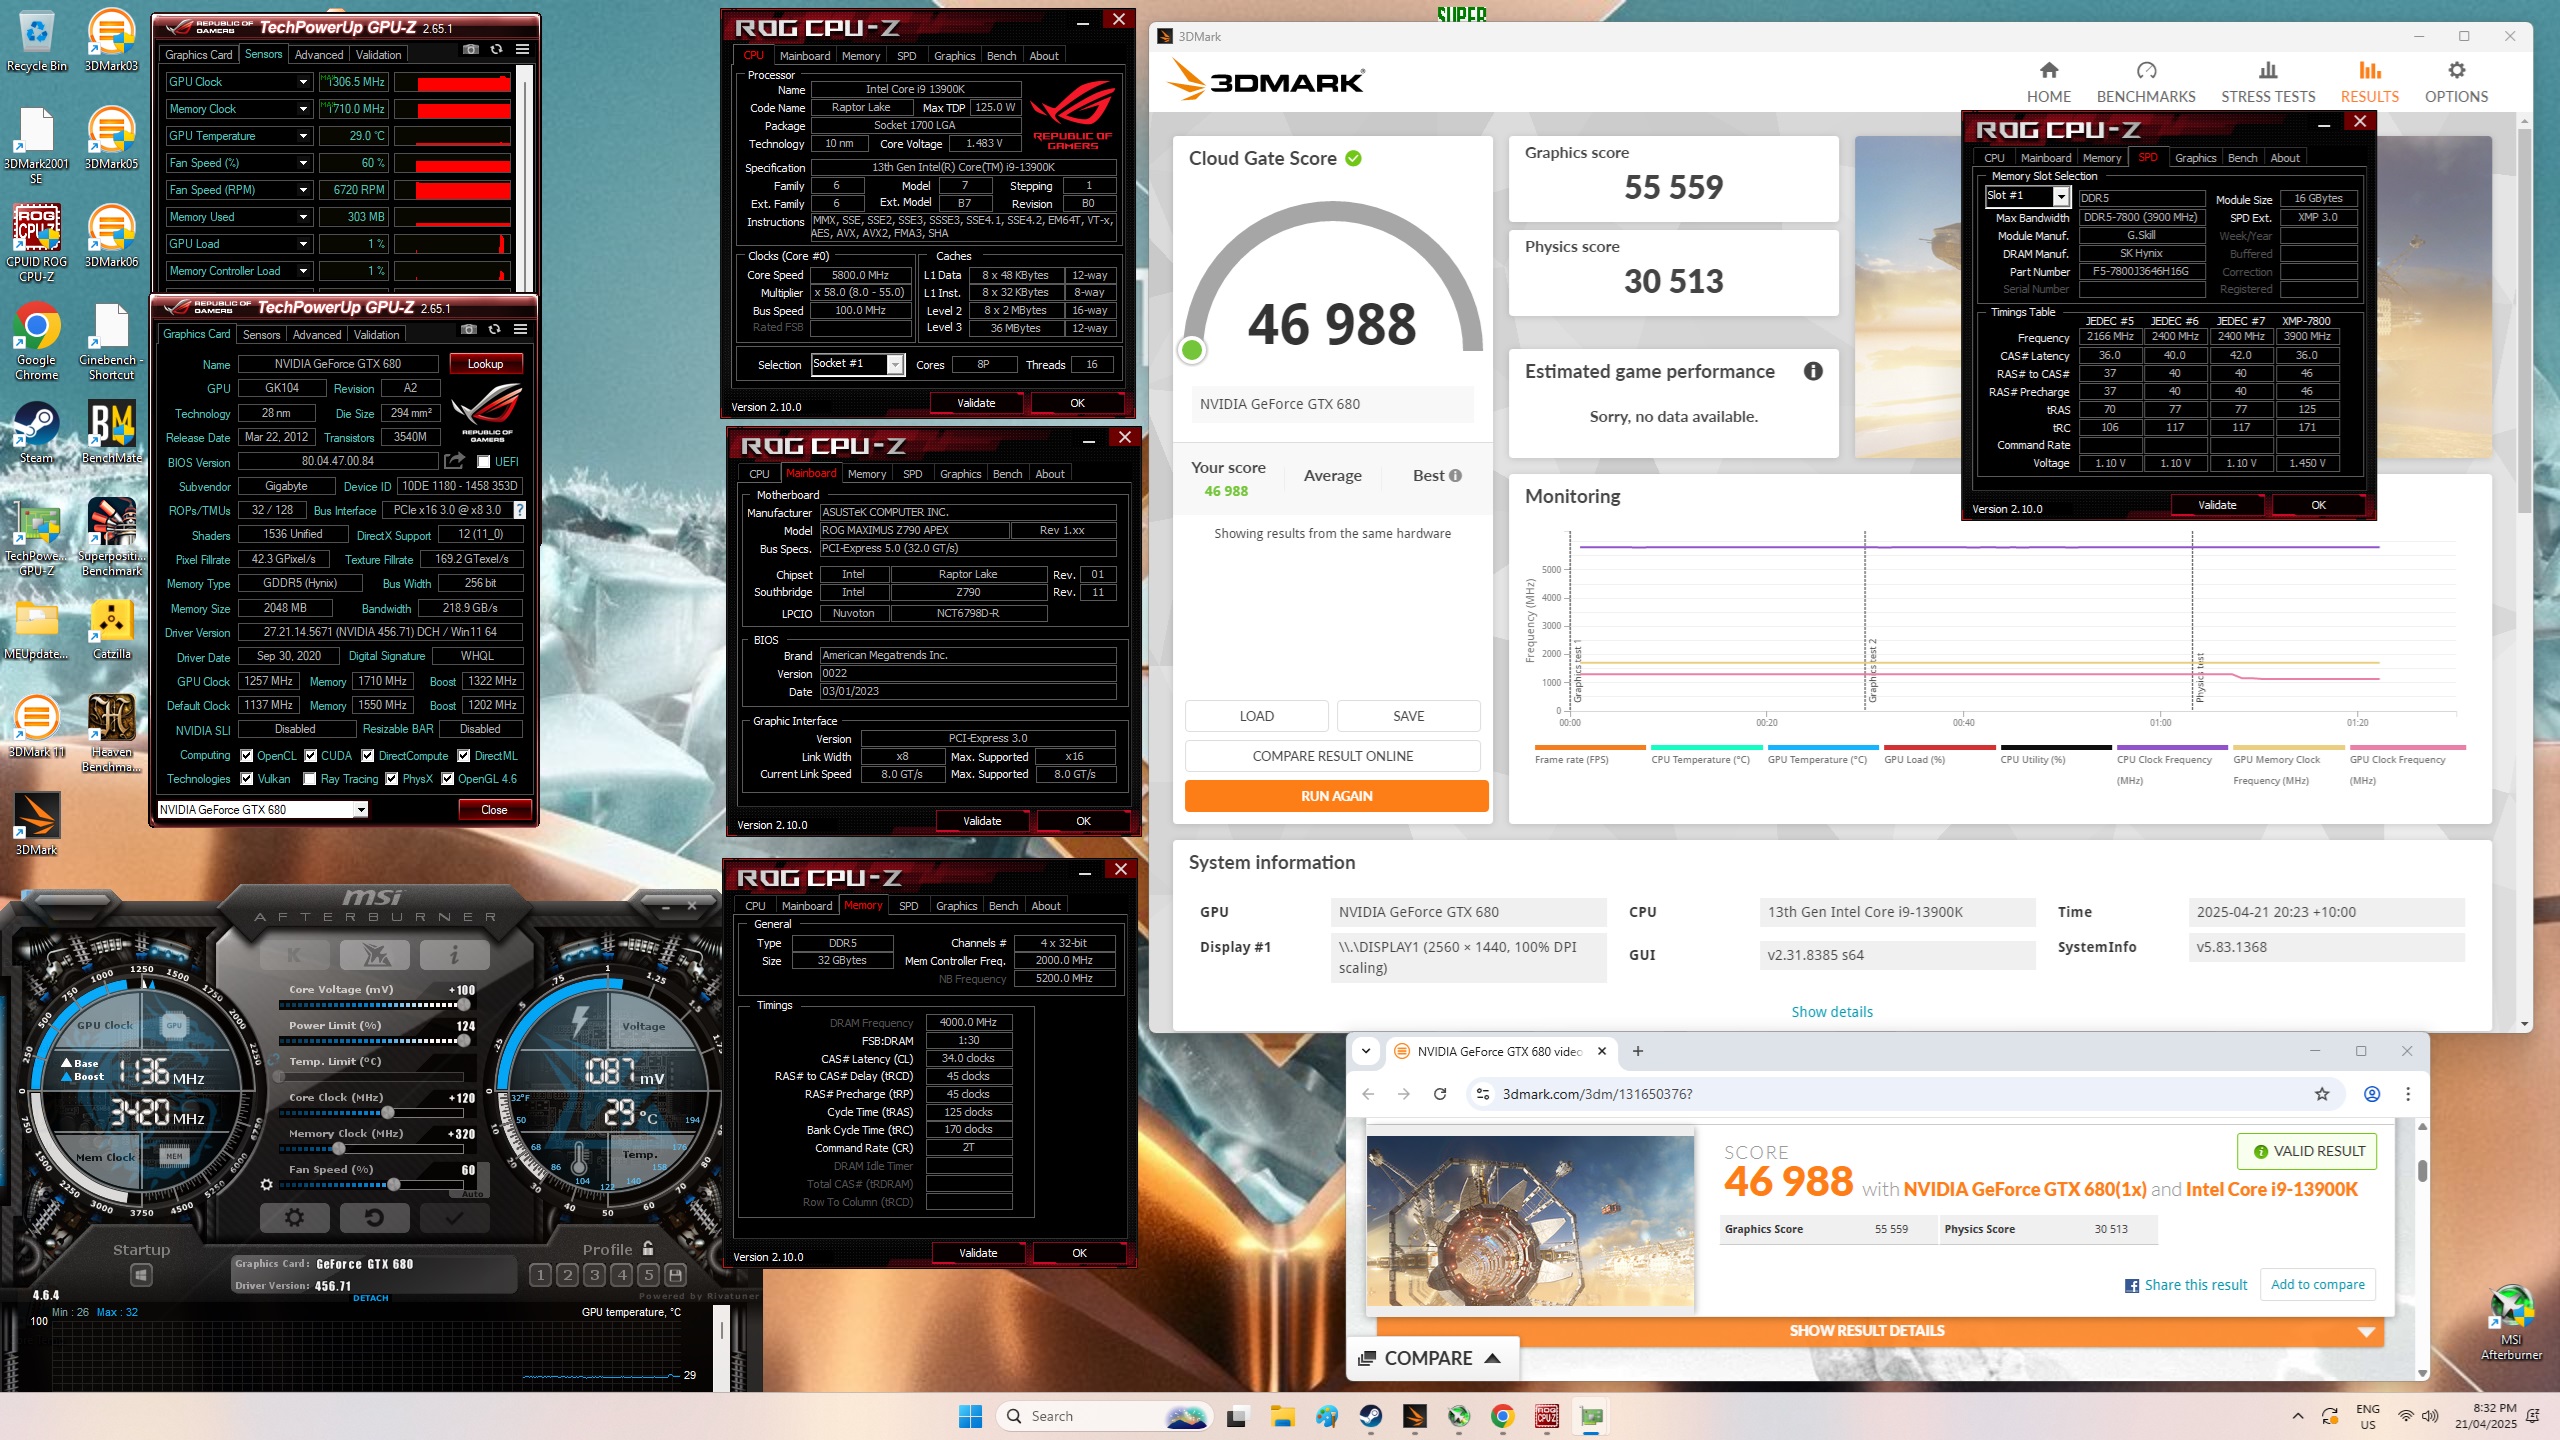Open Catzilla desktop shortcut
Screen dimensions: 2560x1440
pos(111,629)
